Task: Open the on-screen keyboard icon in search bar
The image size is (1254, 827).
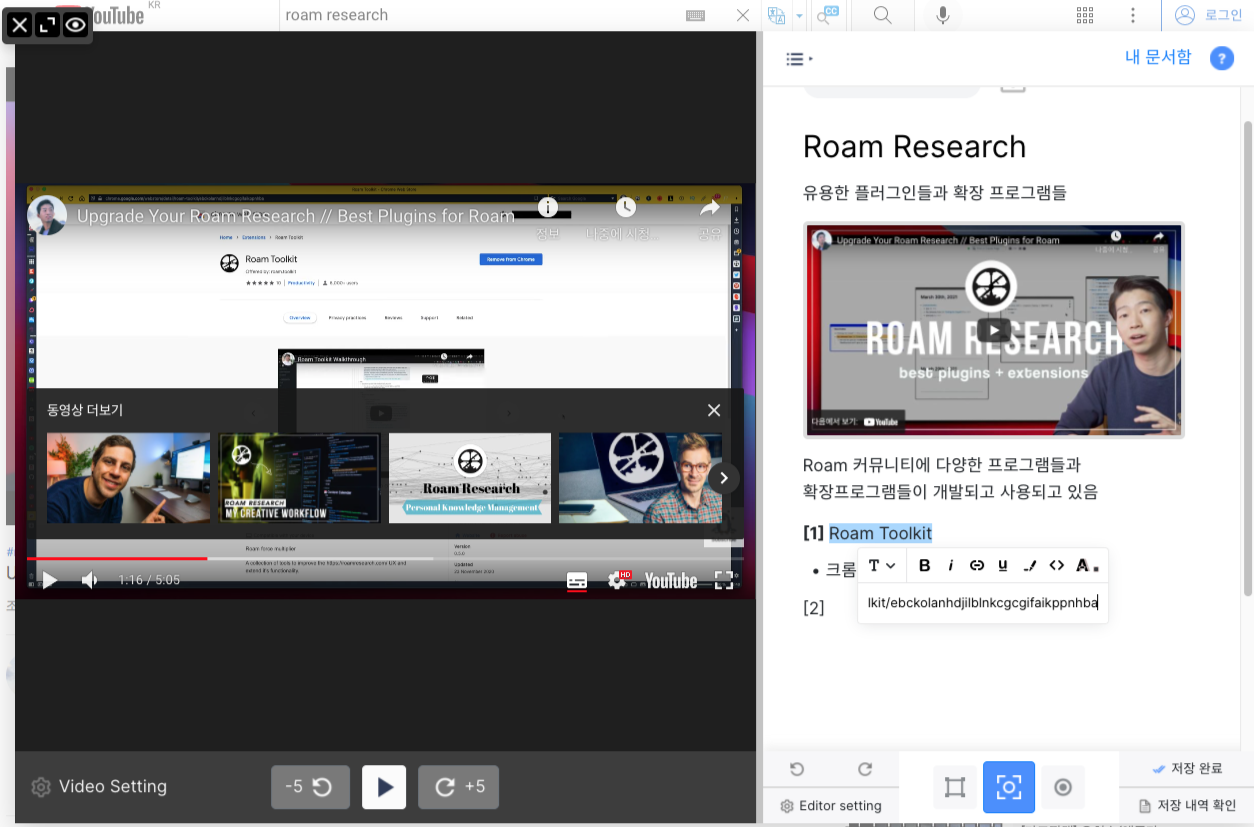Action: click(696, 15)
